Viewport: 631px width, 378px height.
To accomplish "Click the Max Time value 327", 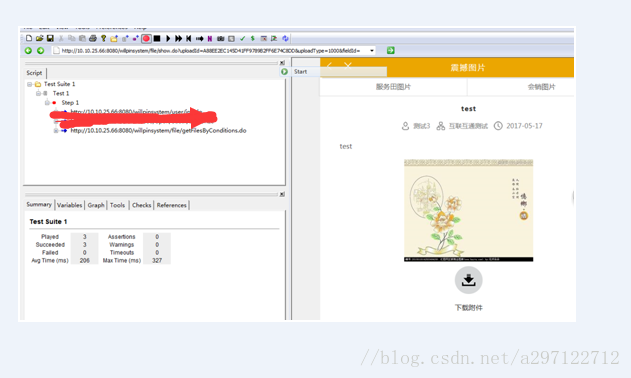I will (x=157, y=260).
